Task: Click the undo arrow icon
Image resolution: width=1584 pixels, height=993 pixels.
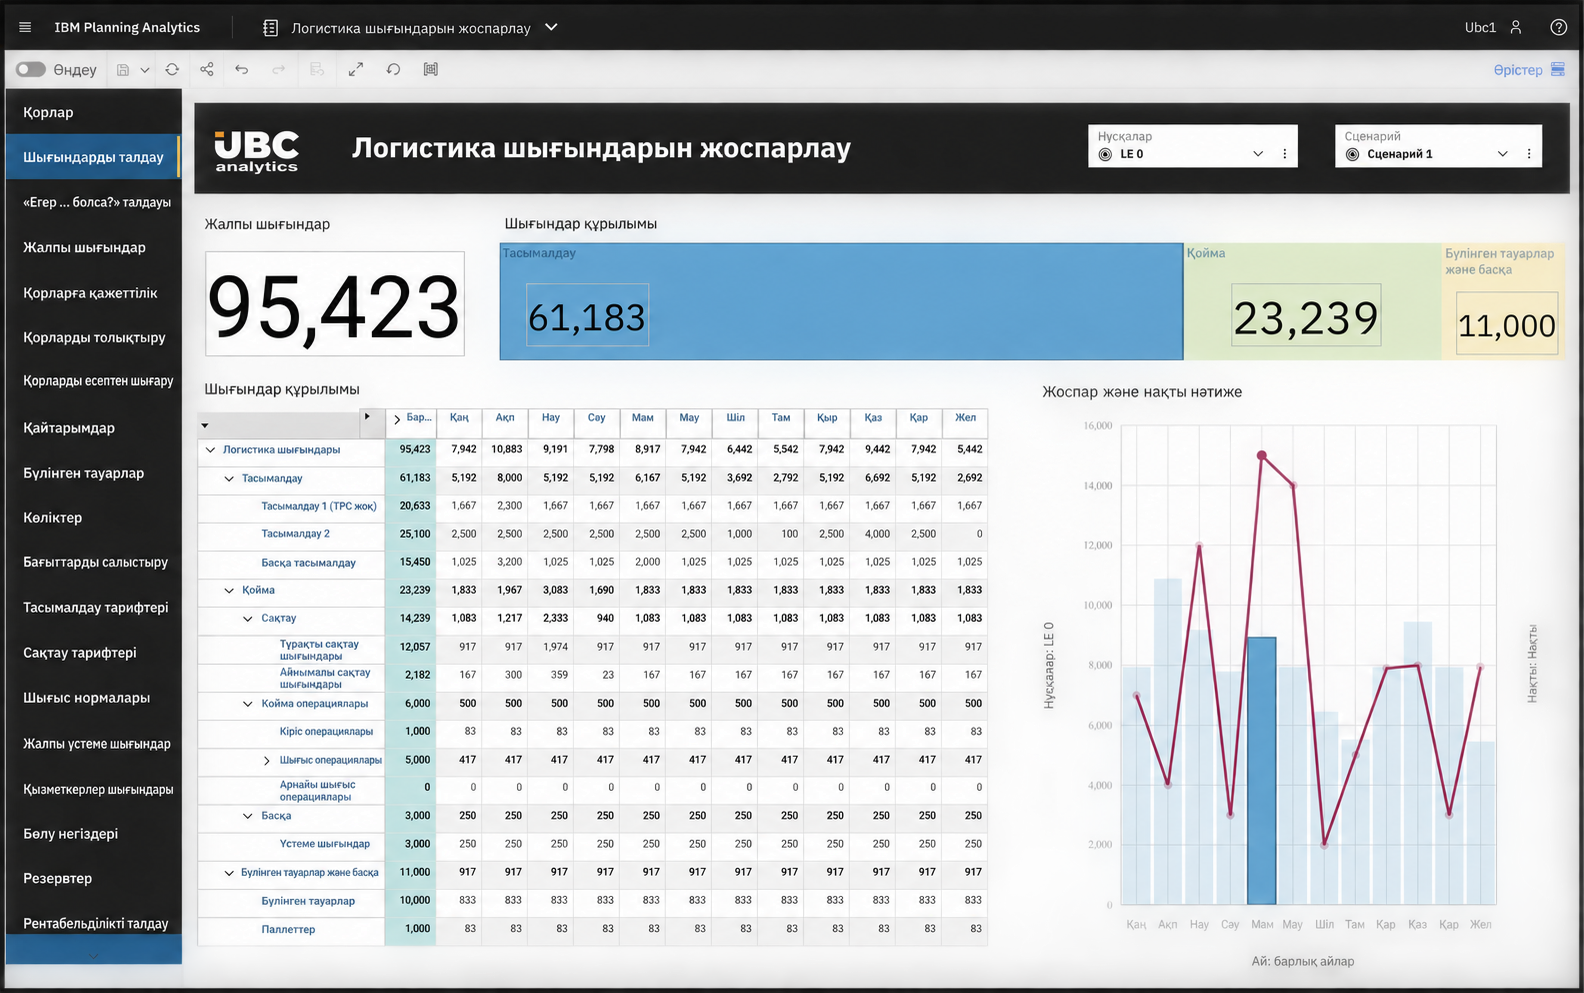Action: pyautogui.click(x=242, y=69)
